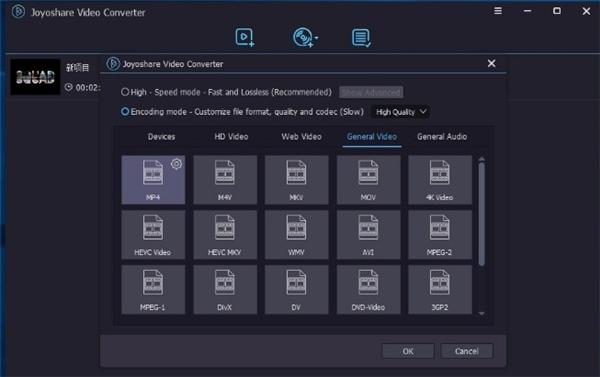Close the format selection dialog

tap(491, 63)
